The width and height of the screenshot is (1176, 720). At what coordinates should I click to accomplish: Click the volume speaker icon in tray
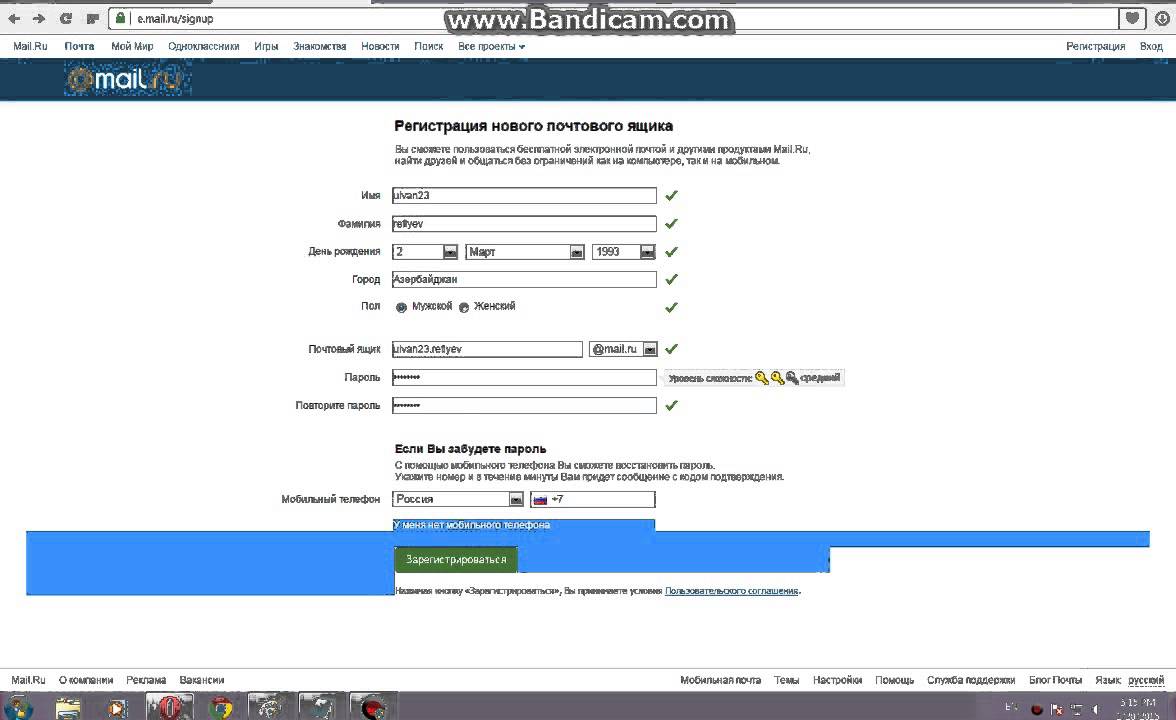click(1096, 709)
